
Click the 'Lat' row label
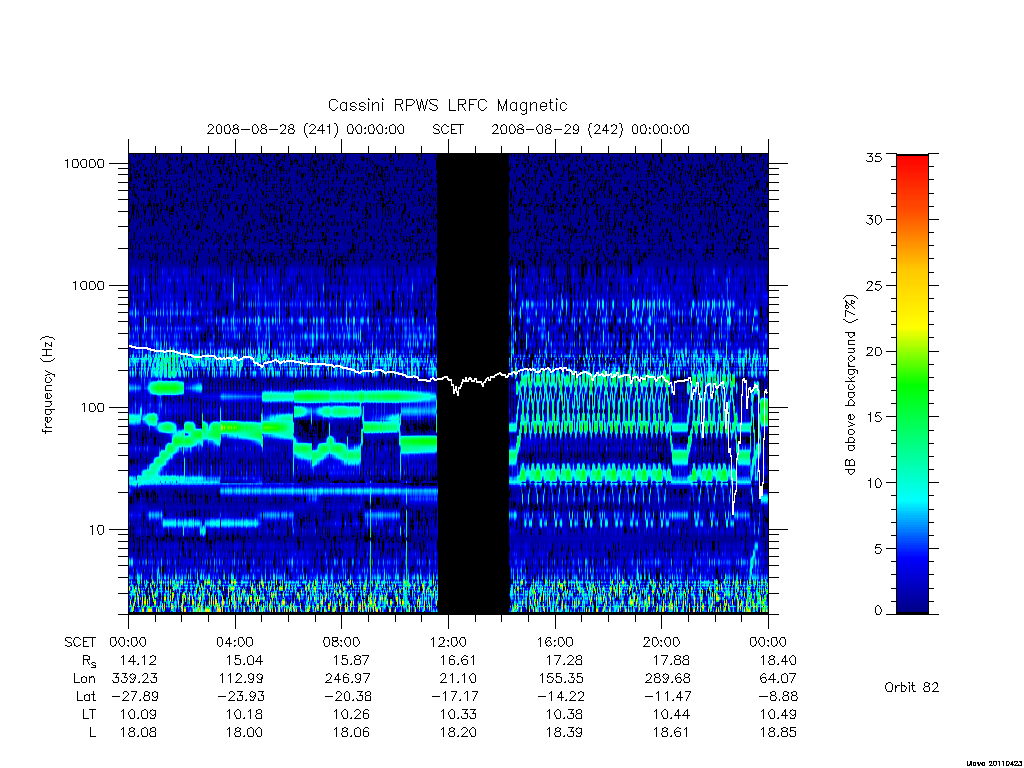(x=86, y=696)
